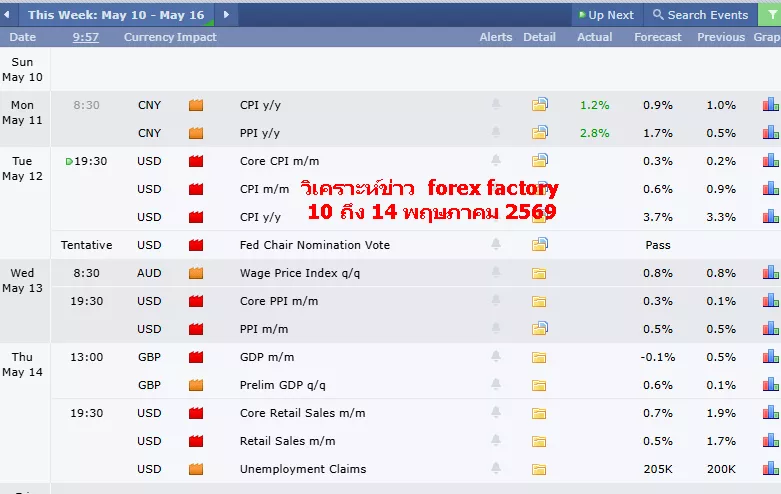Click the Detail column header
Image resolution: width=781 pixels, height=494 pixels.
tap(539, 37)
